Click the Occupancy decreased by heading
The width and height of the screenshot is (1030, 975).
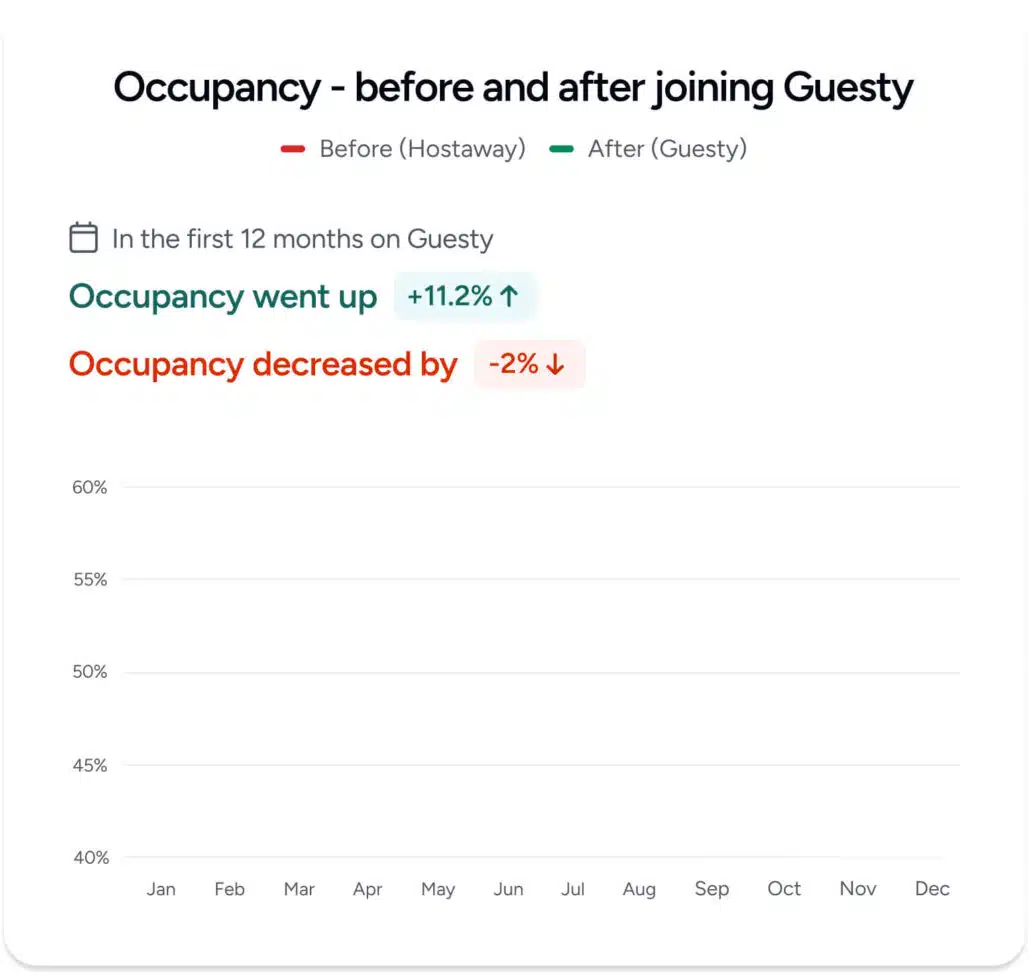(x=263, y=365)
